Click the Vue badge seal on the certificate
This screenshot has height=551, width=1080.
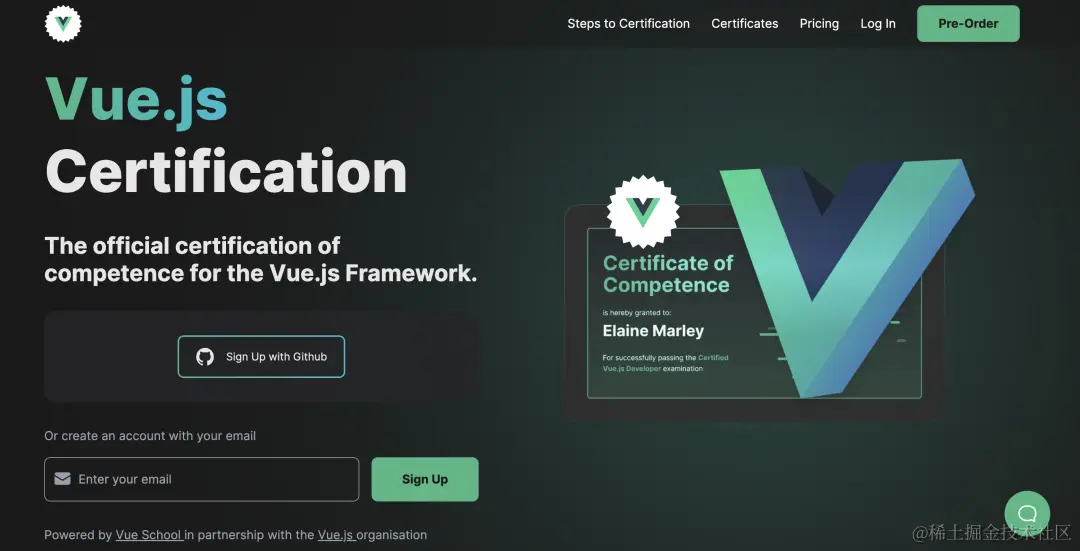(x=643, y=211)
